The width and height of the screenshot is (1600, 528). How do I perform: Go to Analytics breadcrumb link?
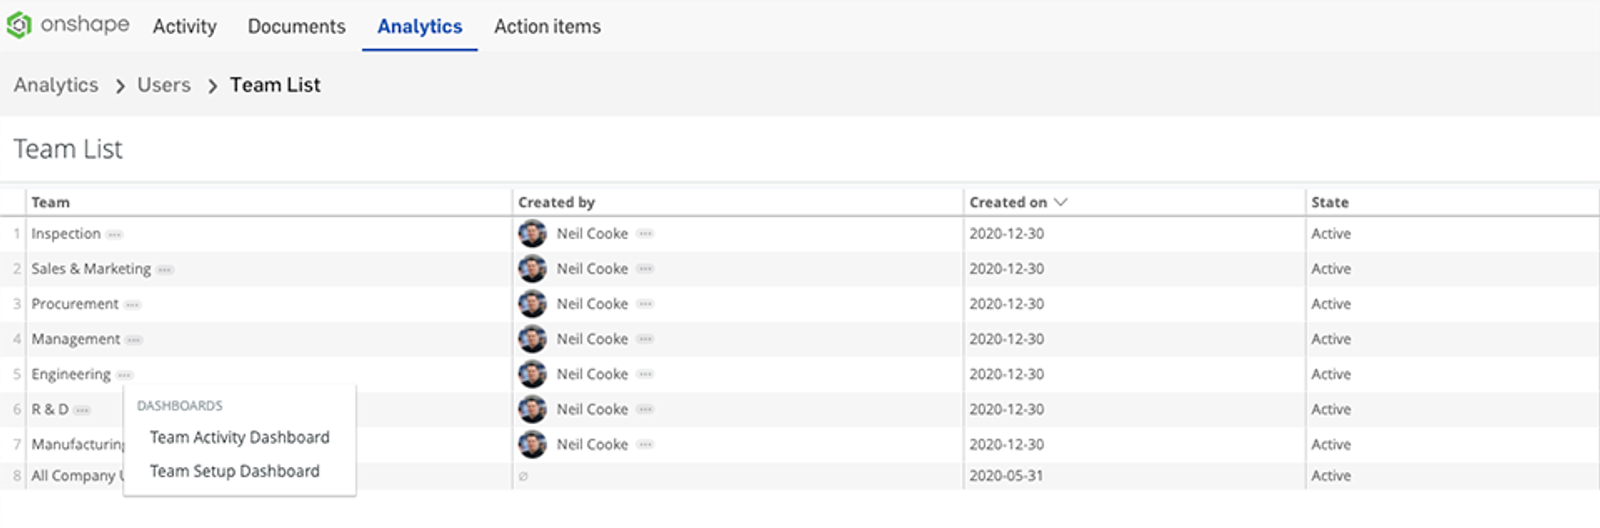coord(56,85)
